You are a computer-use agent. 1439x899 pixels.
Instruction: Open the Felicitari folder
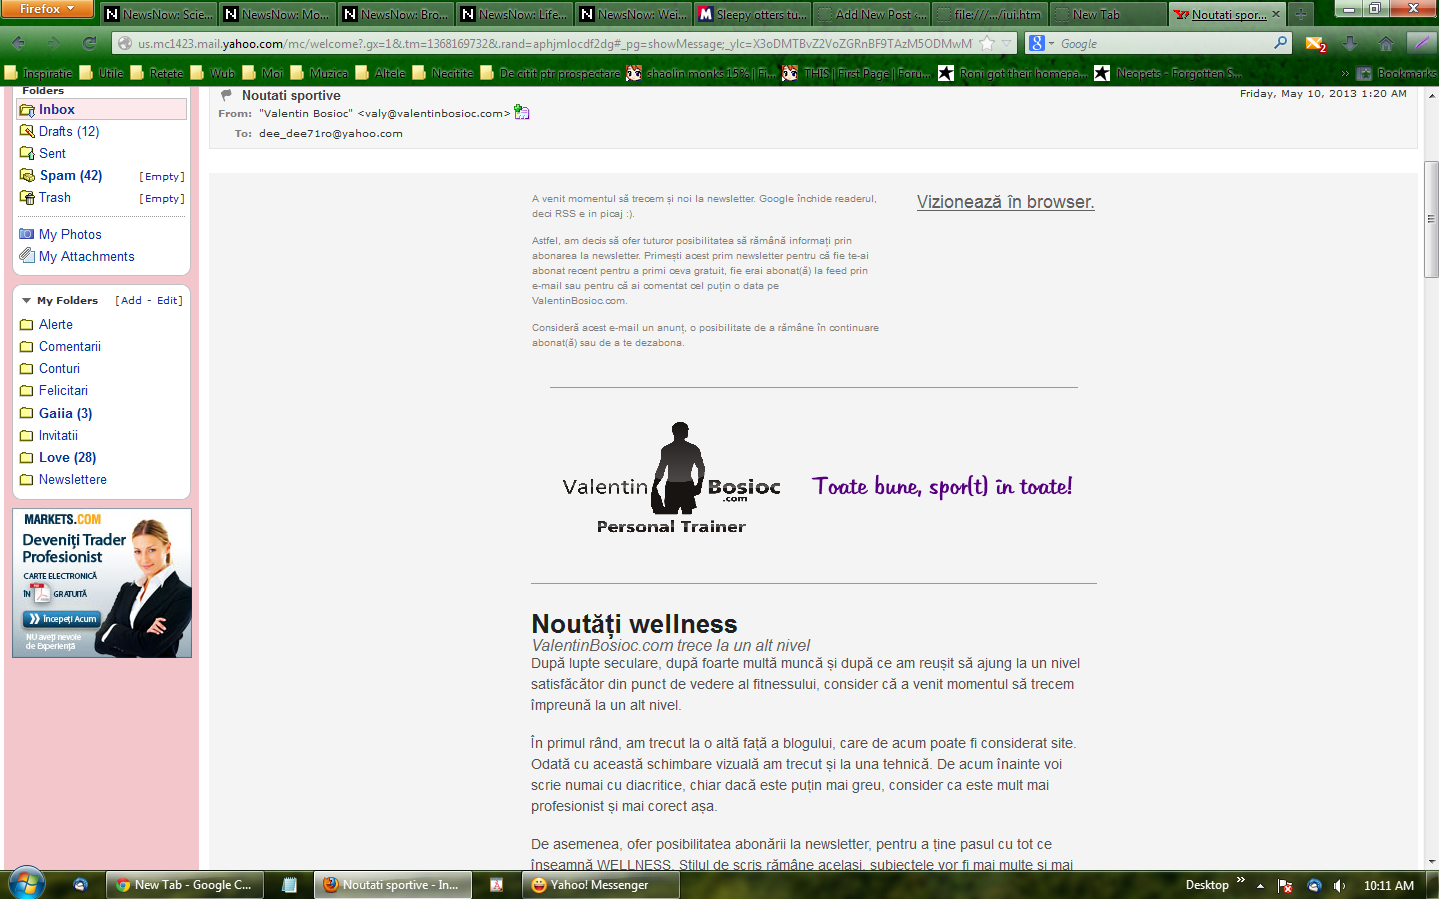pos(63,390)
